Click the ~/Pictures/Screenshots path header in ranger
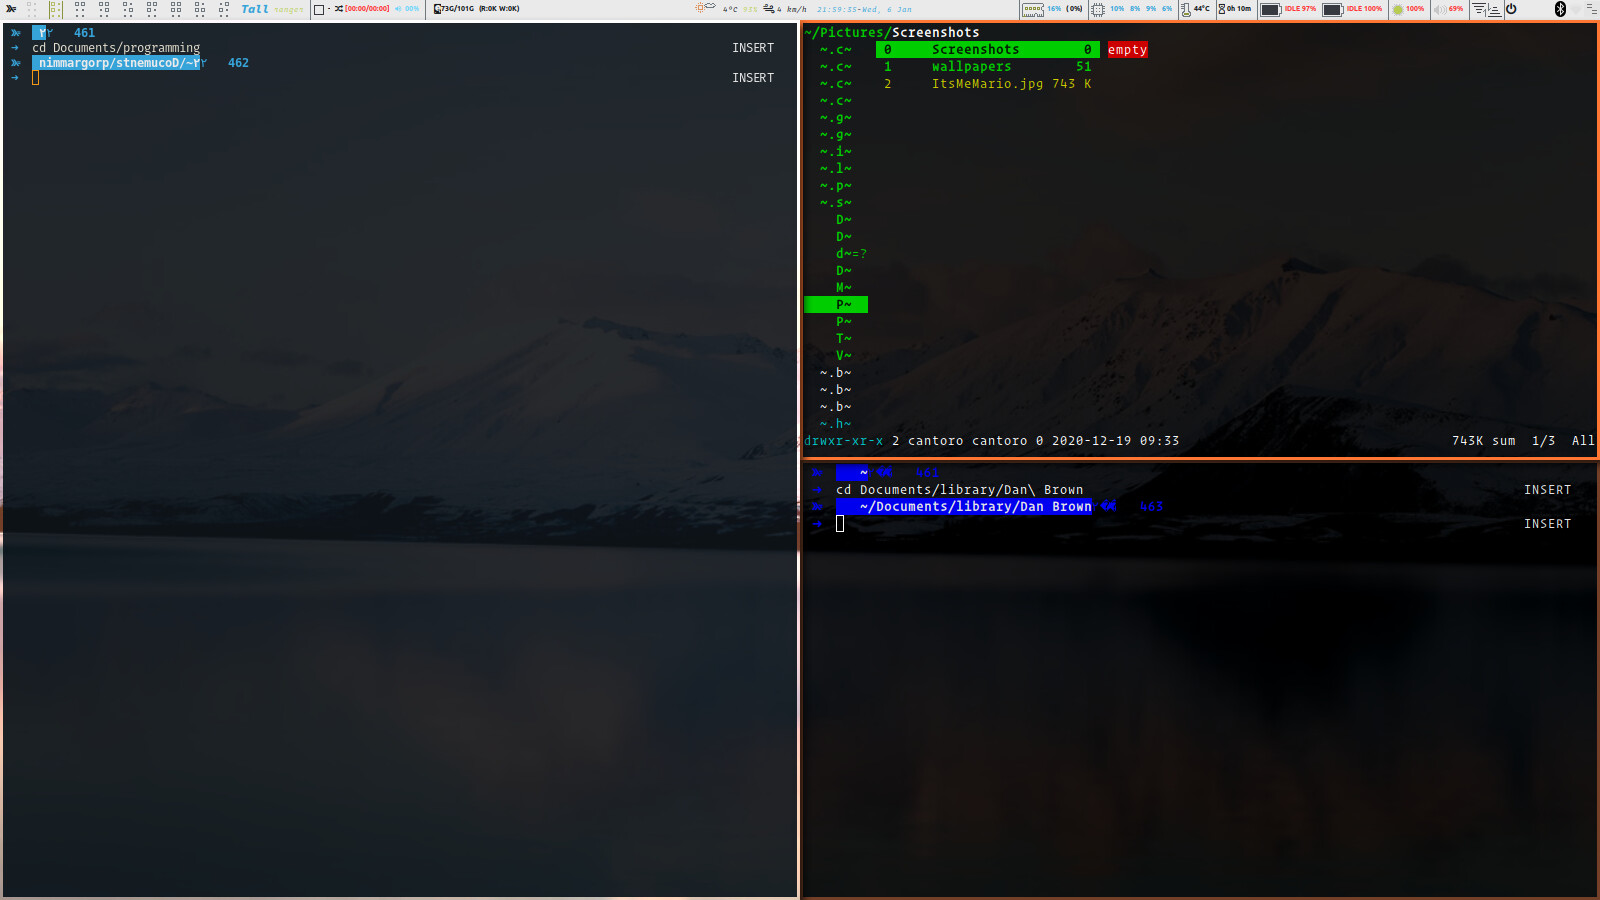Screen dimensions: 1600x900 [892, 32]
